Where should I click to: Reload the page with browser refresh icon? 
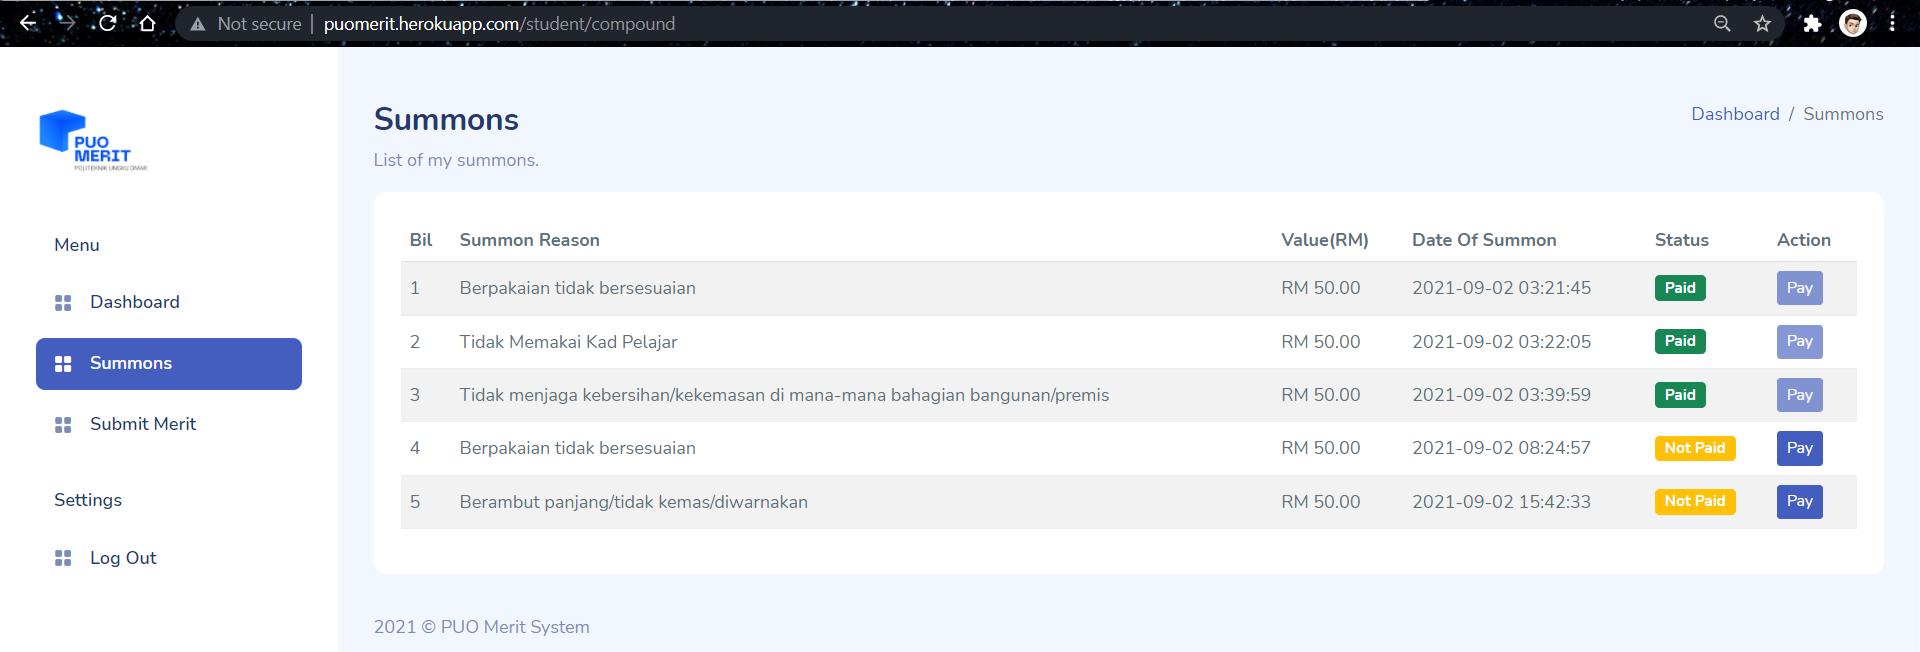click(107, 23)
